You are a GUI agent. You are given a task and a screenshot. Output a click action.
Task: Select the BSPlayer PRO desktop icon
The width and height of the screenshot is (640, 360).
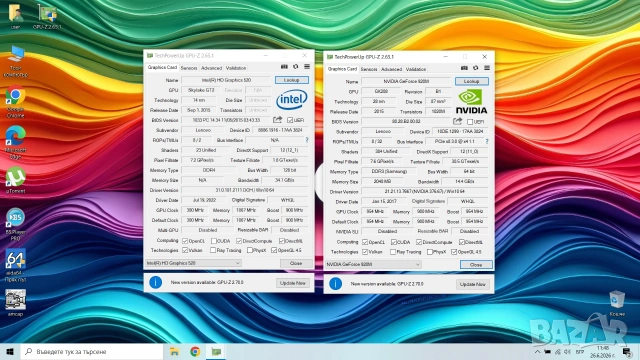point(16,224)
